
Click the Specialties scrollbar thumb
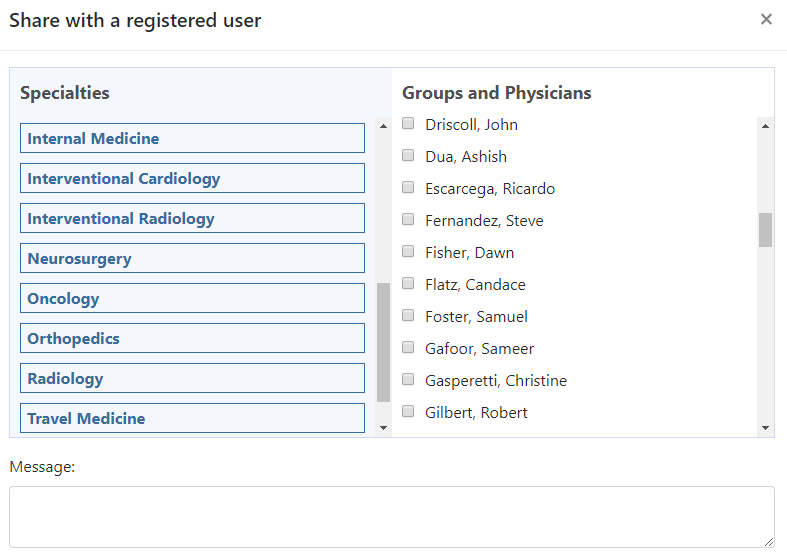tap(383, 342)
